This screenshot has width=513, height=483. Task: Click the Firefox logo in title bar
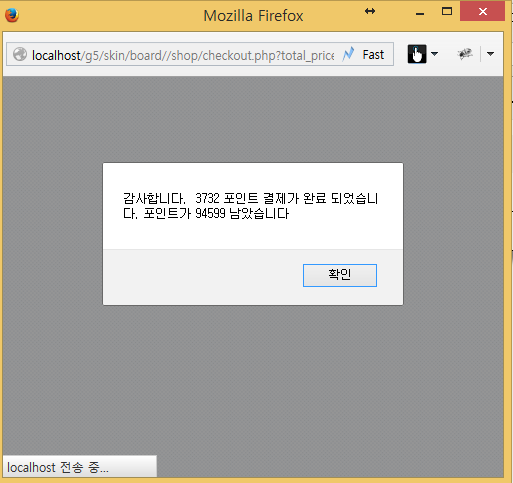point(12,15)
